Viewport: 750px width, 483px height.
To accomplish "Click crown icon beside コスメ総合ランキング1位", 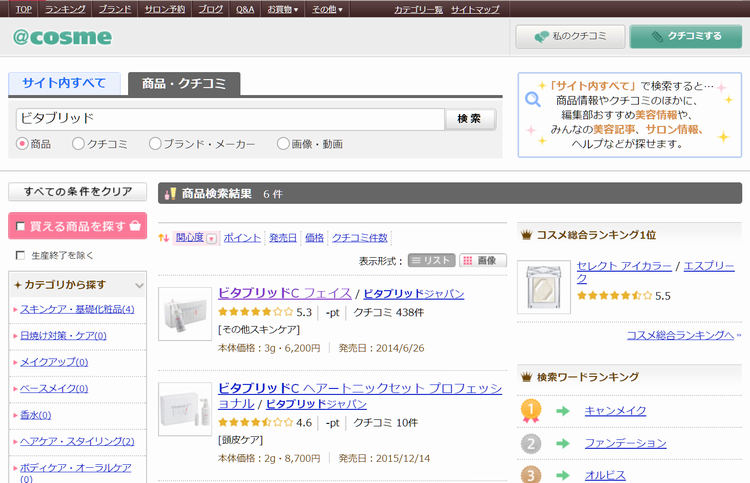I will [x=527, y=235].
